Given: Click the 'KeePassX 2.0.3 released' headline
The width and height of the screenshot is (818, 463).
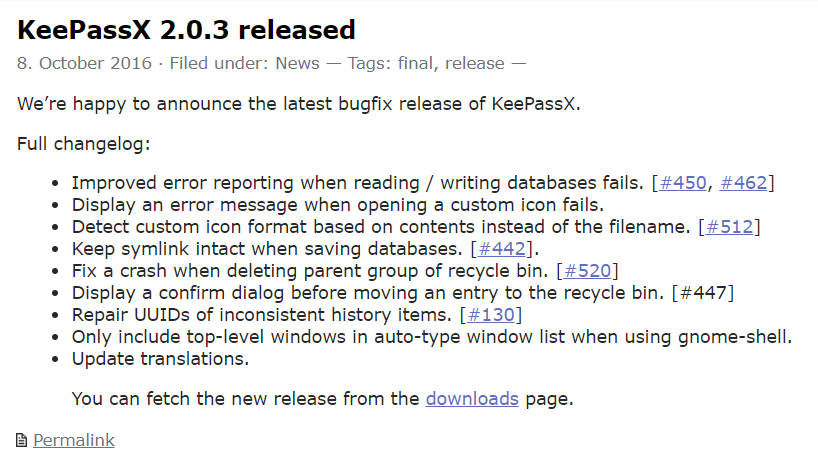Looking at the screenshot, I should 186,30.
